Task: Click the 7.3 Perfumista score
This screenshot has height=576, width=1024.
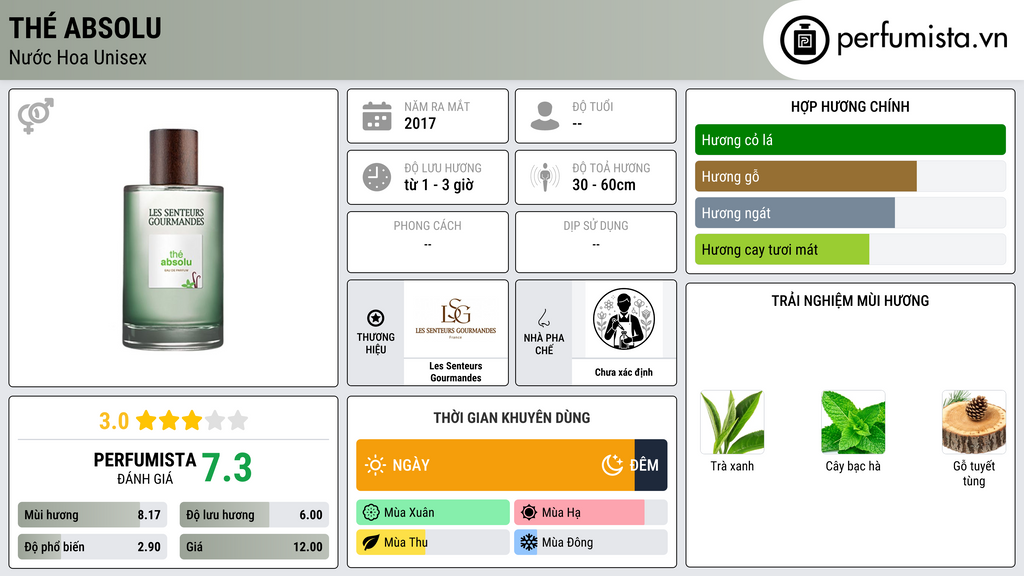Action: [227, 468]
